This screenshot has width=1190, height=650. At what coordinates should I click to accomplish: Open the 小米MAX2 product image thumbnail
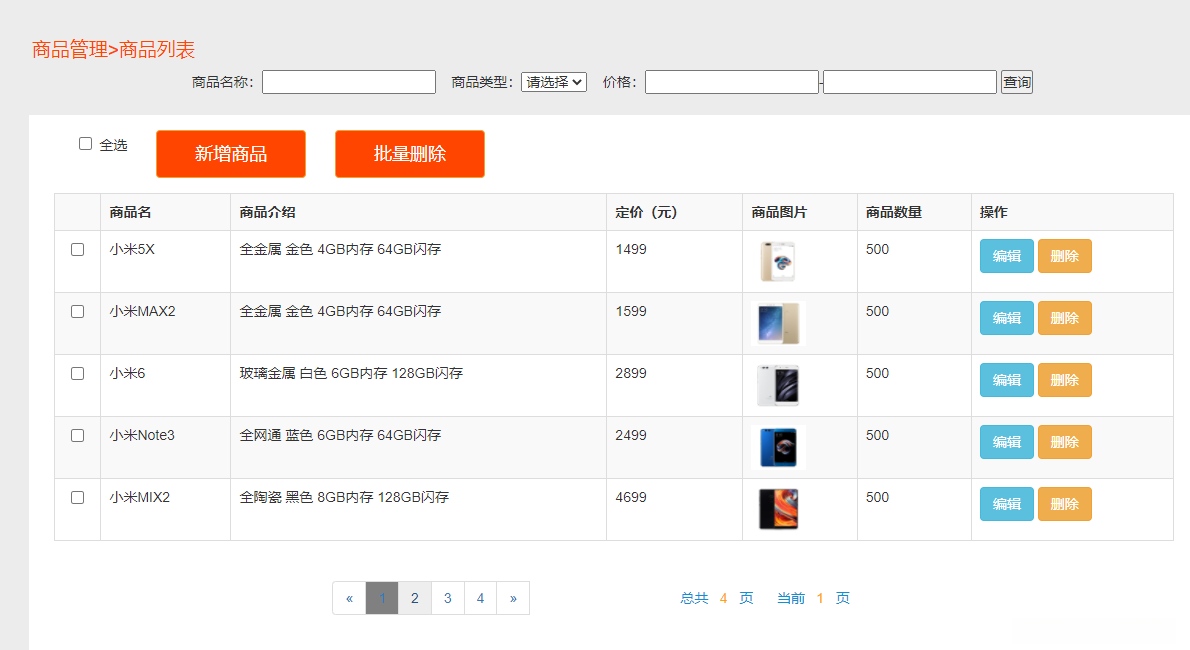click(778, 323)
